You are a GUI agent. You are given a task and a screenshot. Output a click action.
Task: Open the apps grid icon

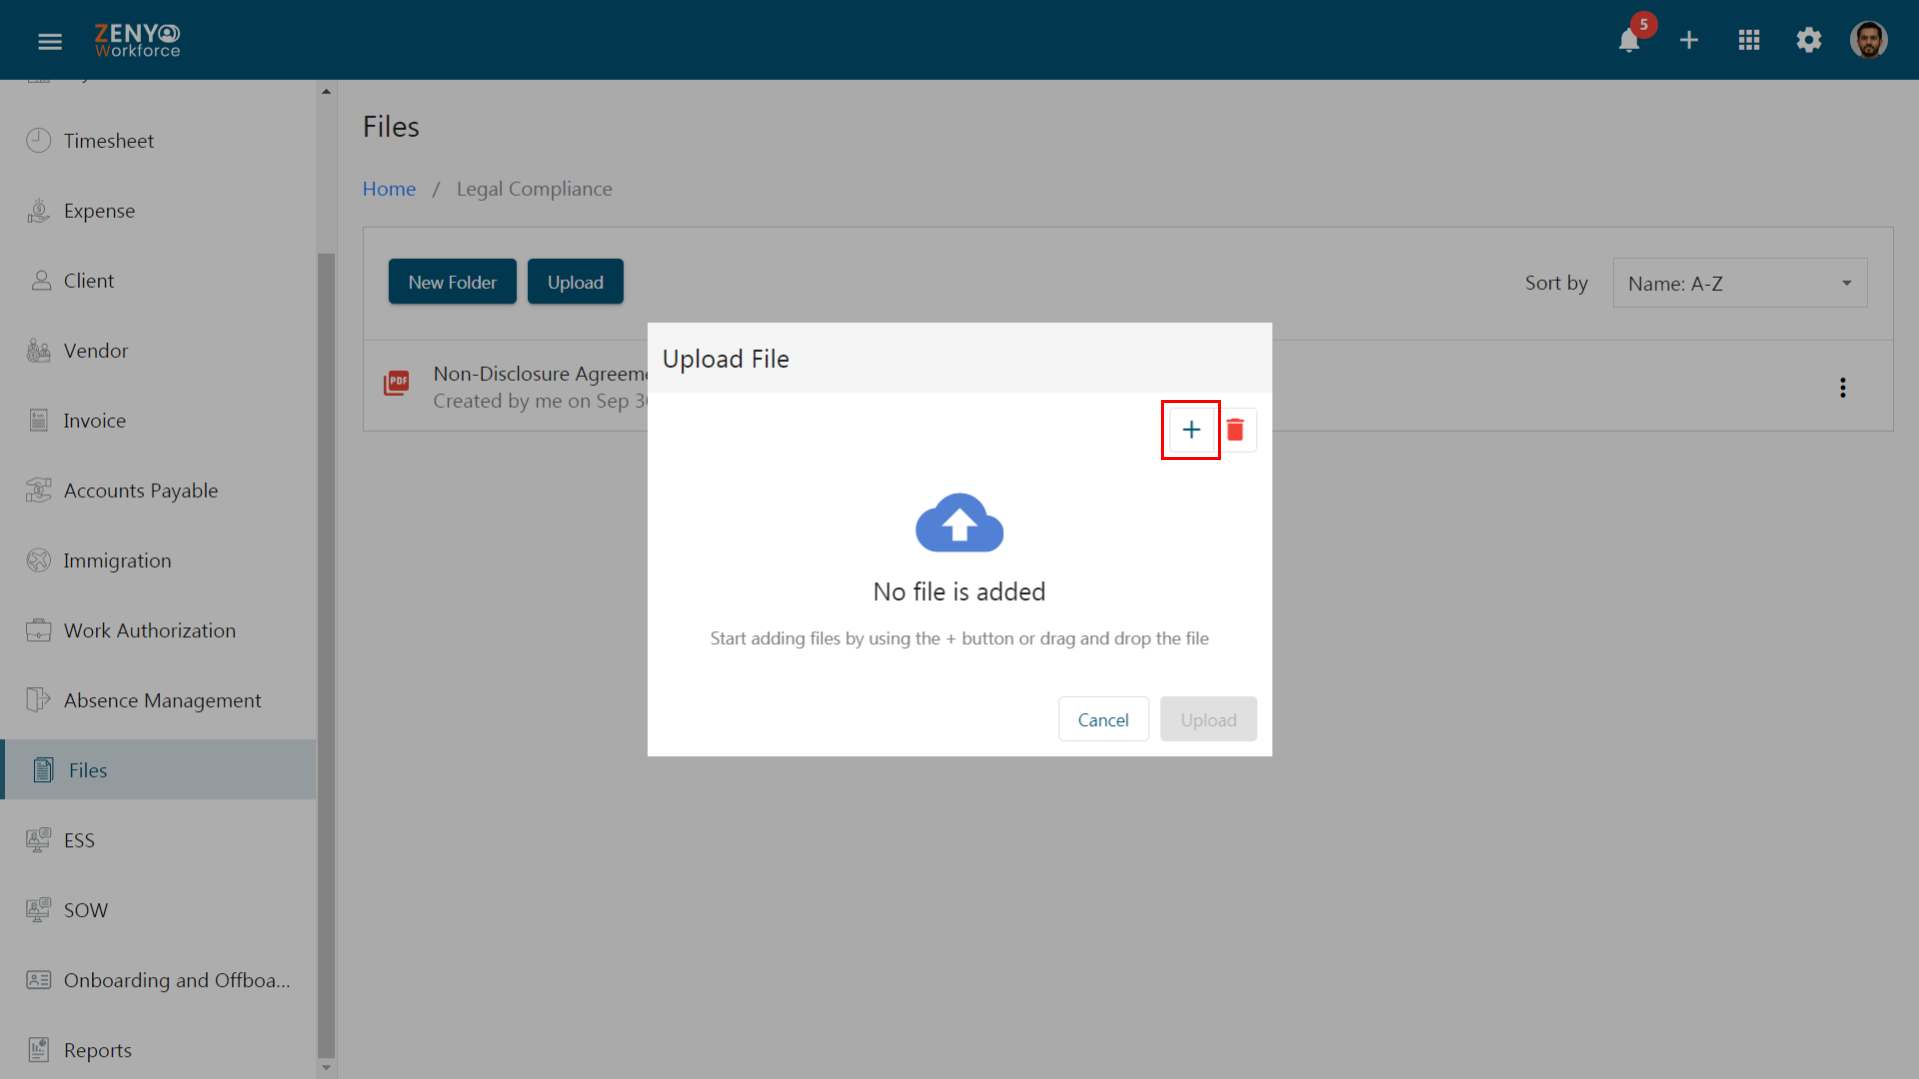click(x=1748, y=40)
